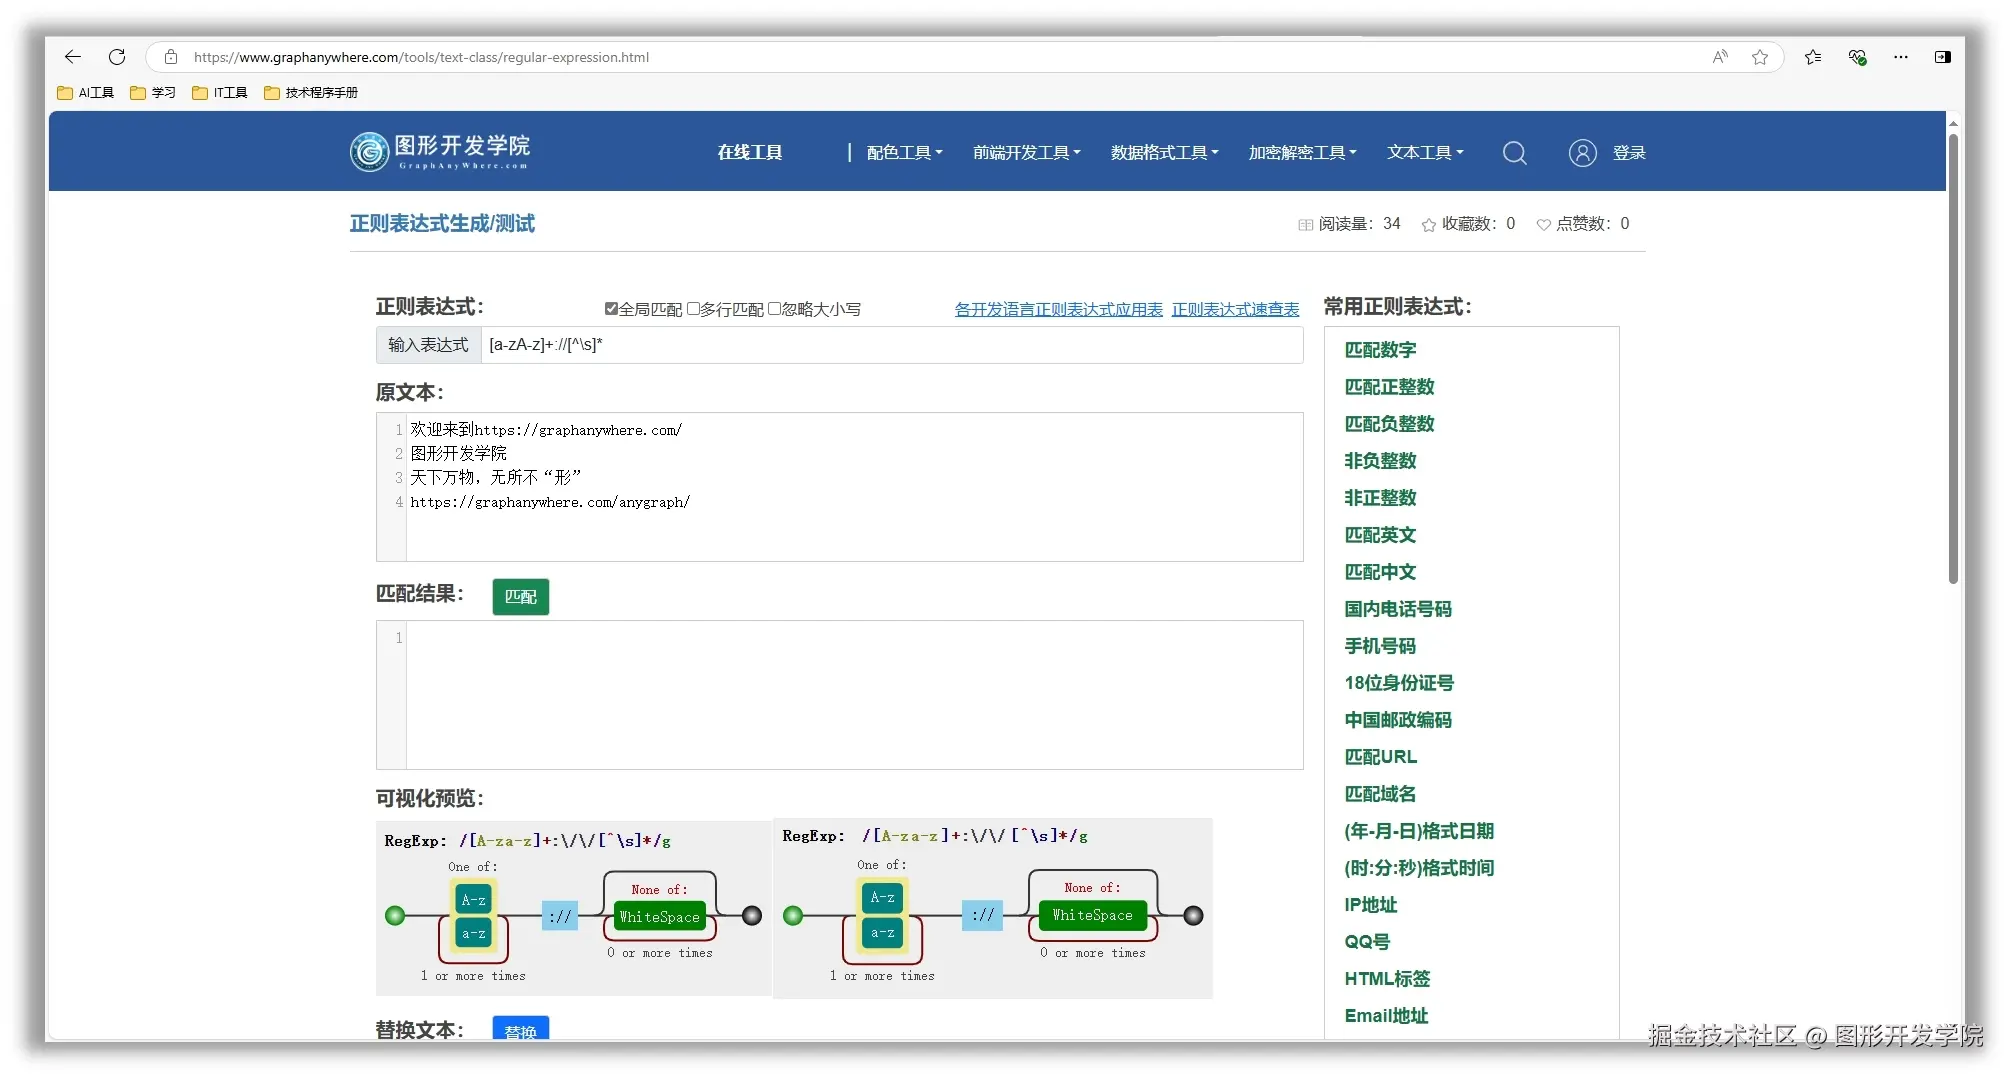This screenshot has width=2012, height=1078.
Task: Click the left regex visualization diagram
Action: tap(574, 908)
